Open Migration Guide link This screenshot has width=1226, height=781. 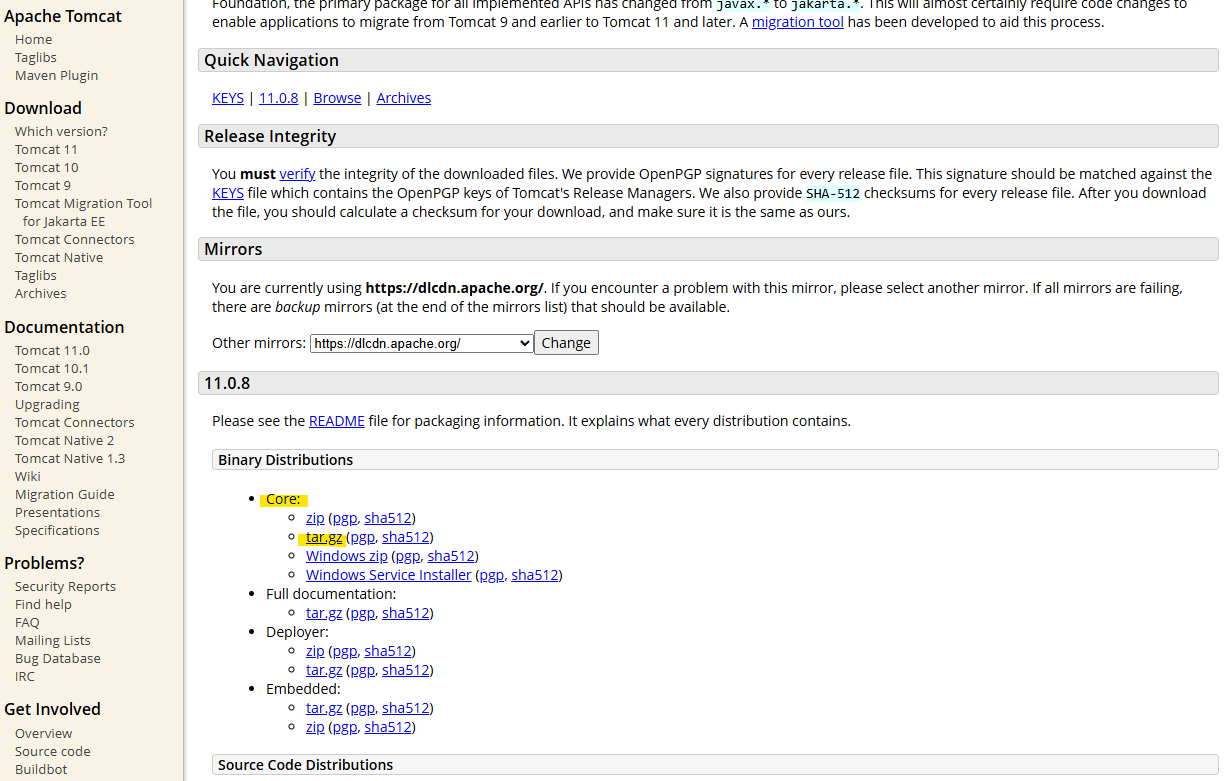65,494
